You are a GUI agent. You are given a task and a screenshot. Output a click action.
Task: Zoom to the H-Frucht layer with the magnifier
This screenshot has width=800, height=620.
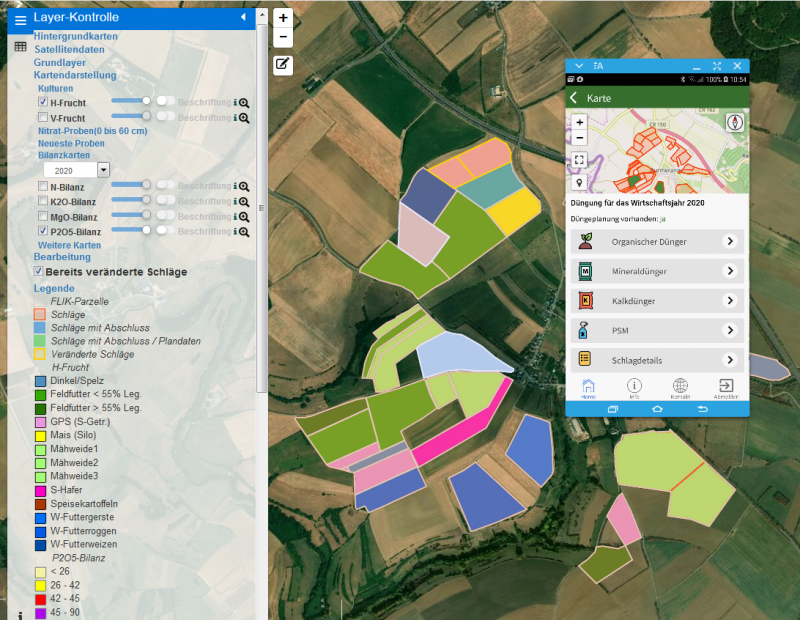click(x=243, y=102)
